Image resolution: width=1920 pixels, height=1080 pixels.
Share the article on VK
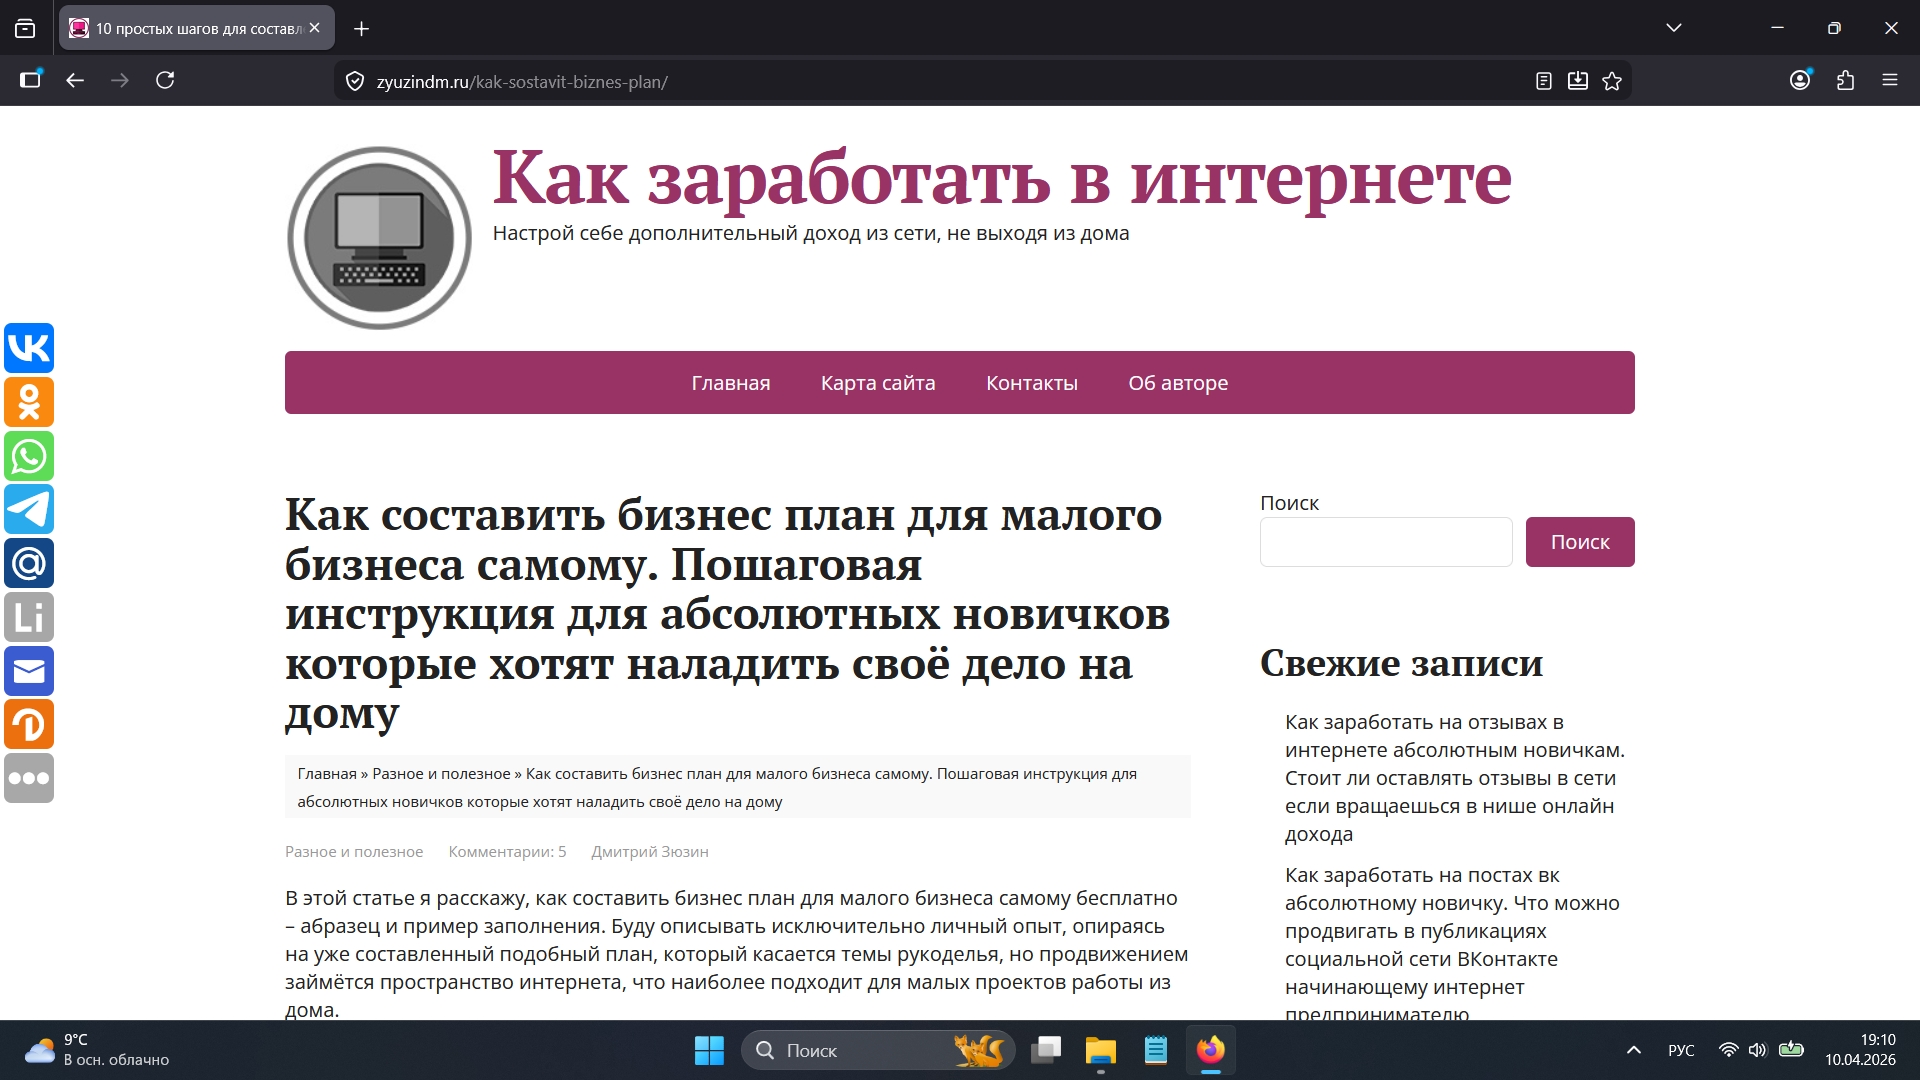pyautogui.click(x=30, y=348)
